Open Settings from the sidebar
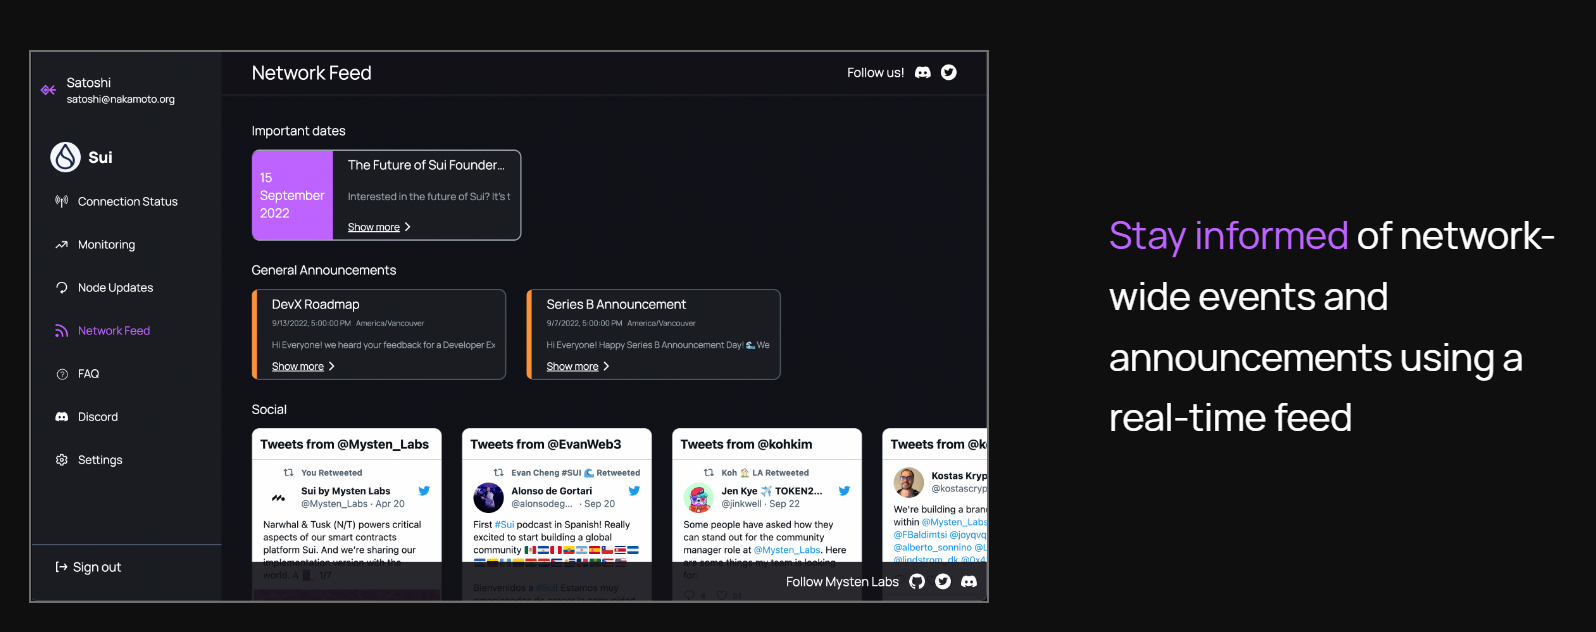Screen dimensions: 1596x632 pos(100,460)
